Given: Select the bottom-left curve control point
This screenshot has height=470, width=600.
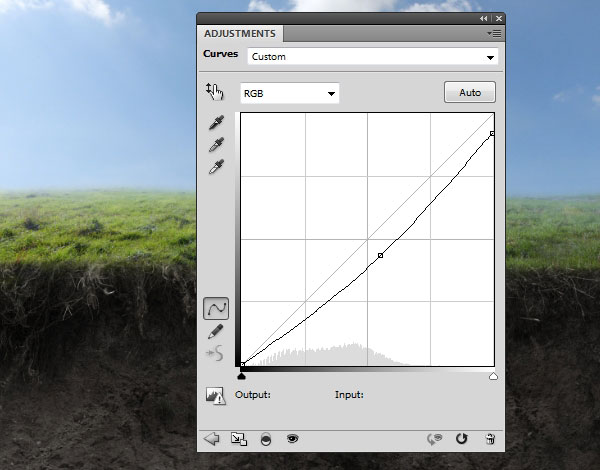Looking at the screenshot, I should [242, 365].
